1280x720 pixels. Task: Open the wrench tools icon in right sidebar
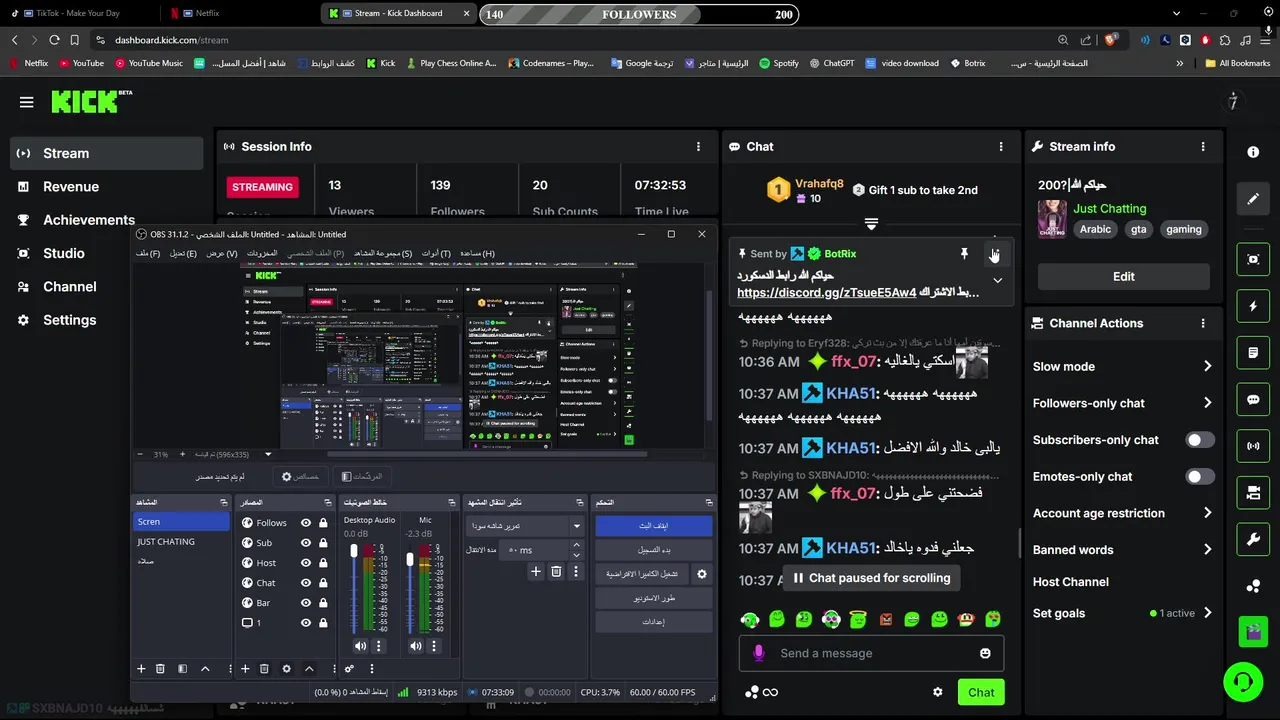coord(1253,539)
